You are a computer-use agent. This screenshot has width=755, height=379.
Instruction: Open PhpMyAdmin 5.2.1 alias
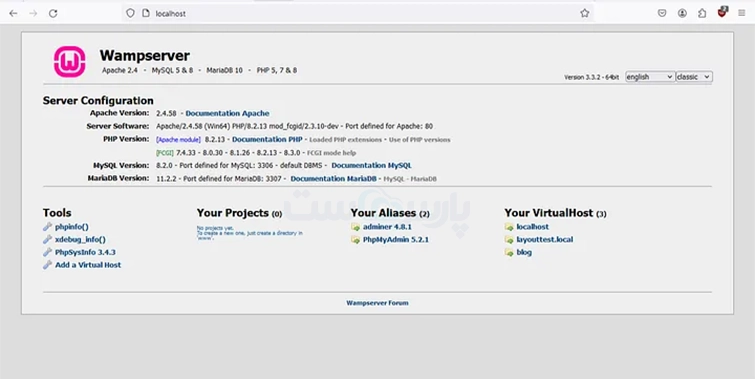point(396,240)
